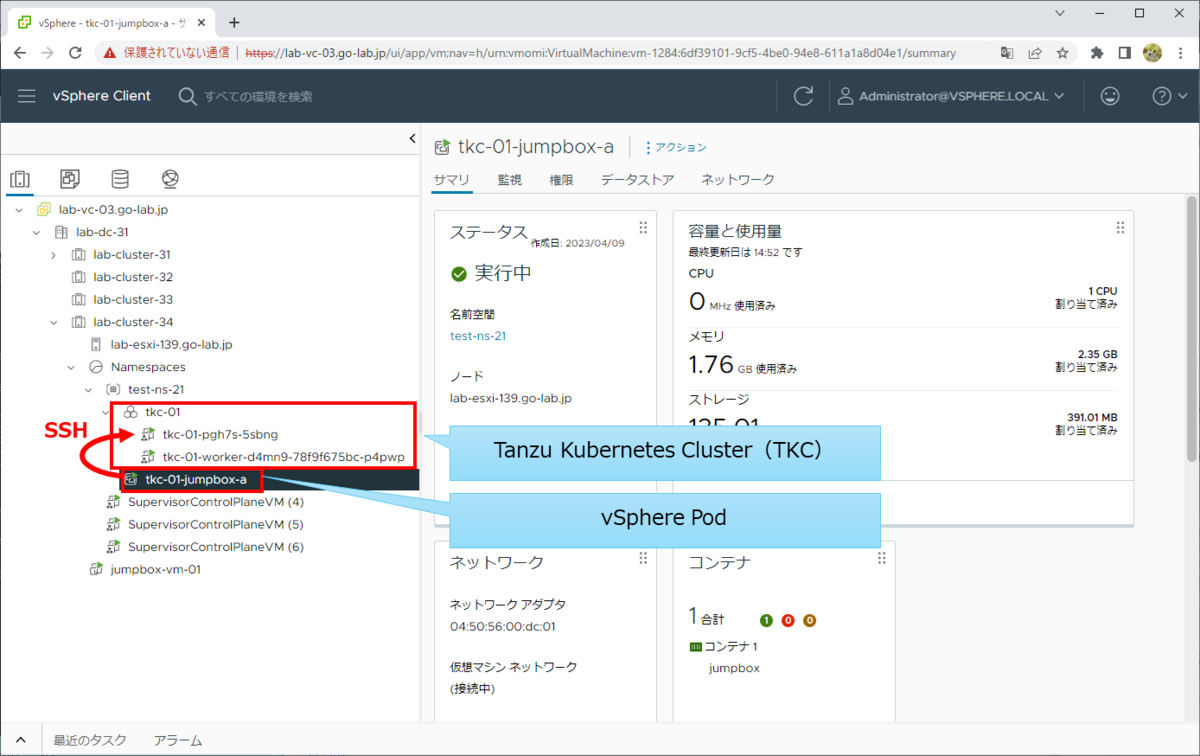Select SupervisorControlPlaneVM (5)
Viewport: 1200px width, 756px height.
pos(215,524)
